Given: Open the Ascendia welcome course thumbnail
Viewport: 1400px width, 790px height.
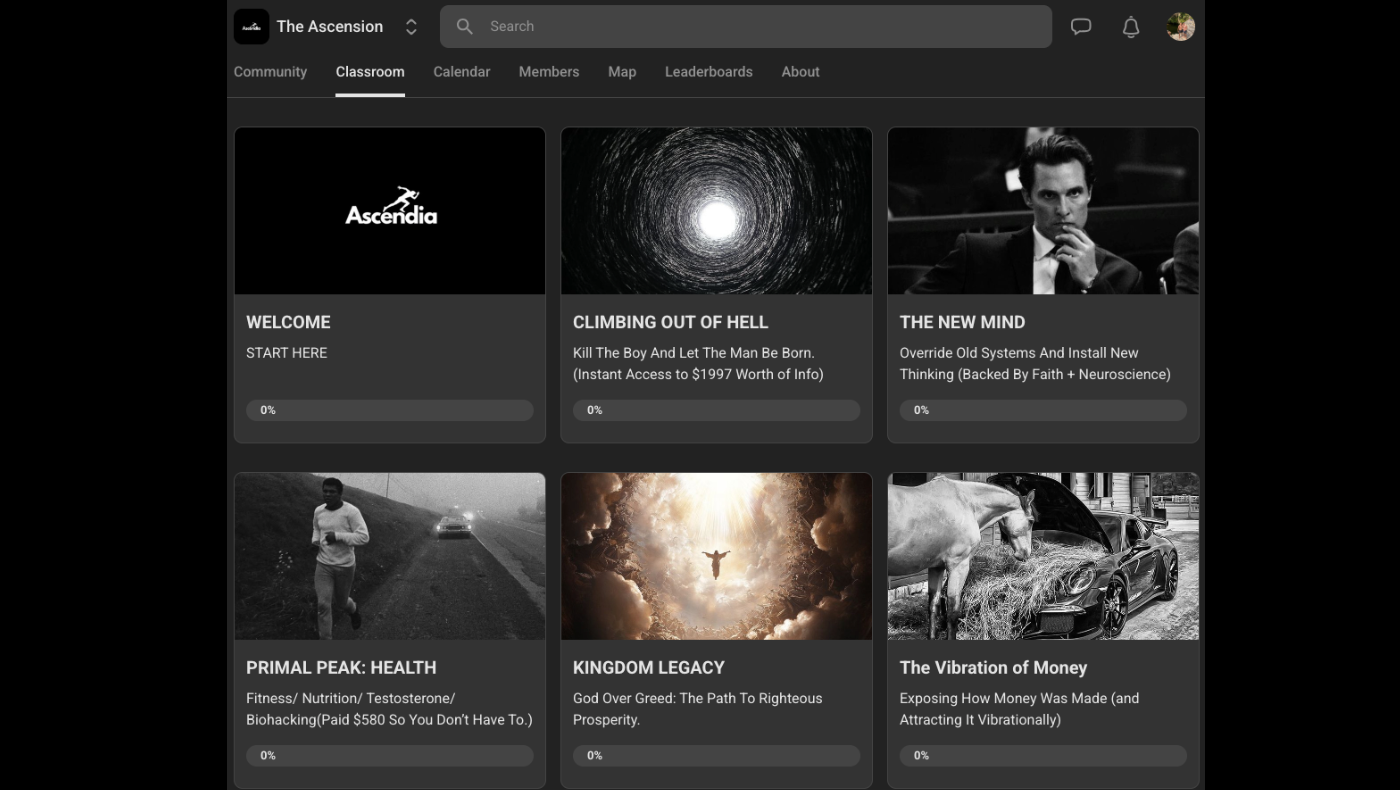Looking at the screenshot, I should click(x=390, y=211).
